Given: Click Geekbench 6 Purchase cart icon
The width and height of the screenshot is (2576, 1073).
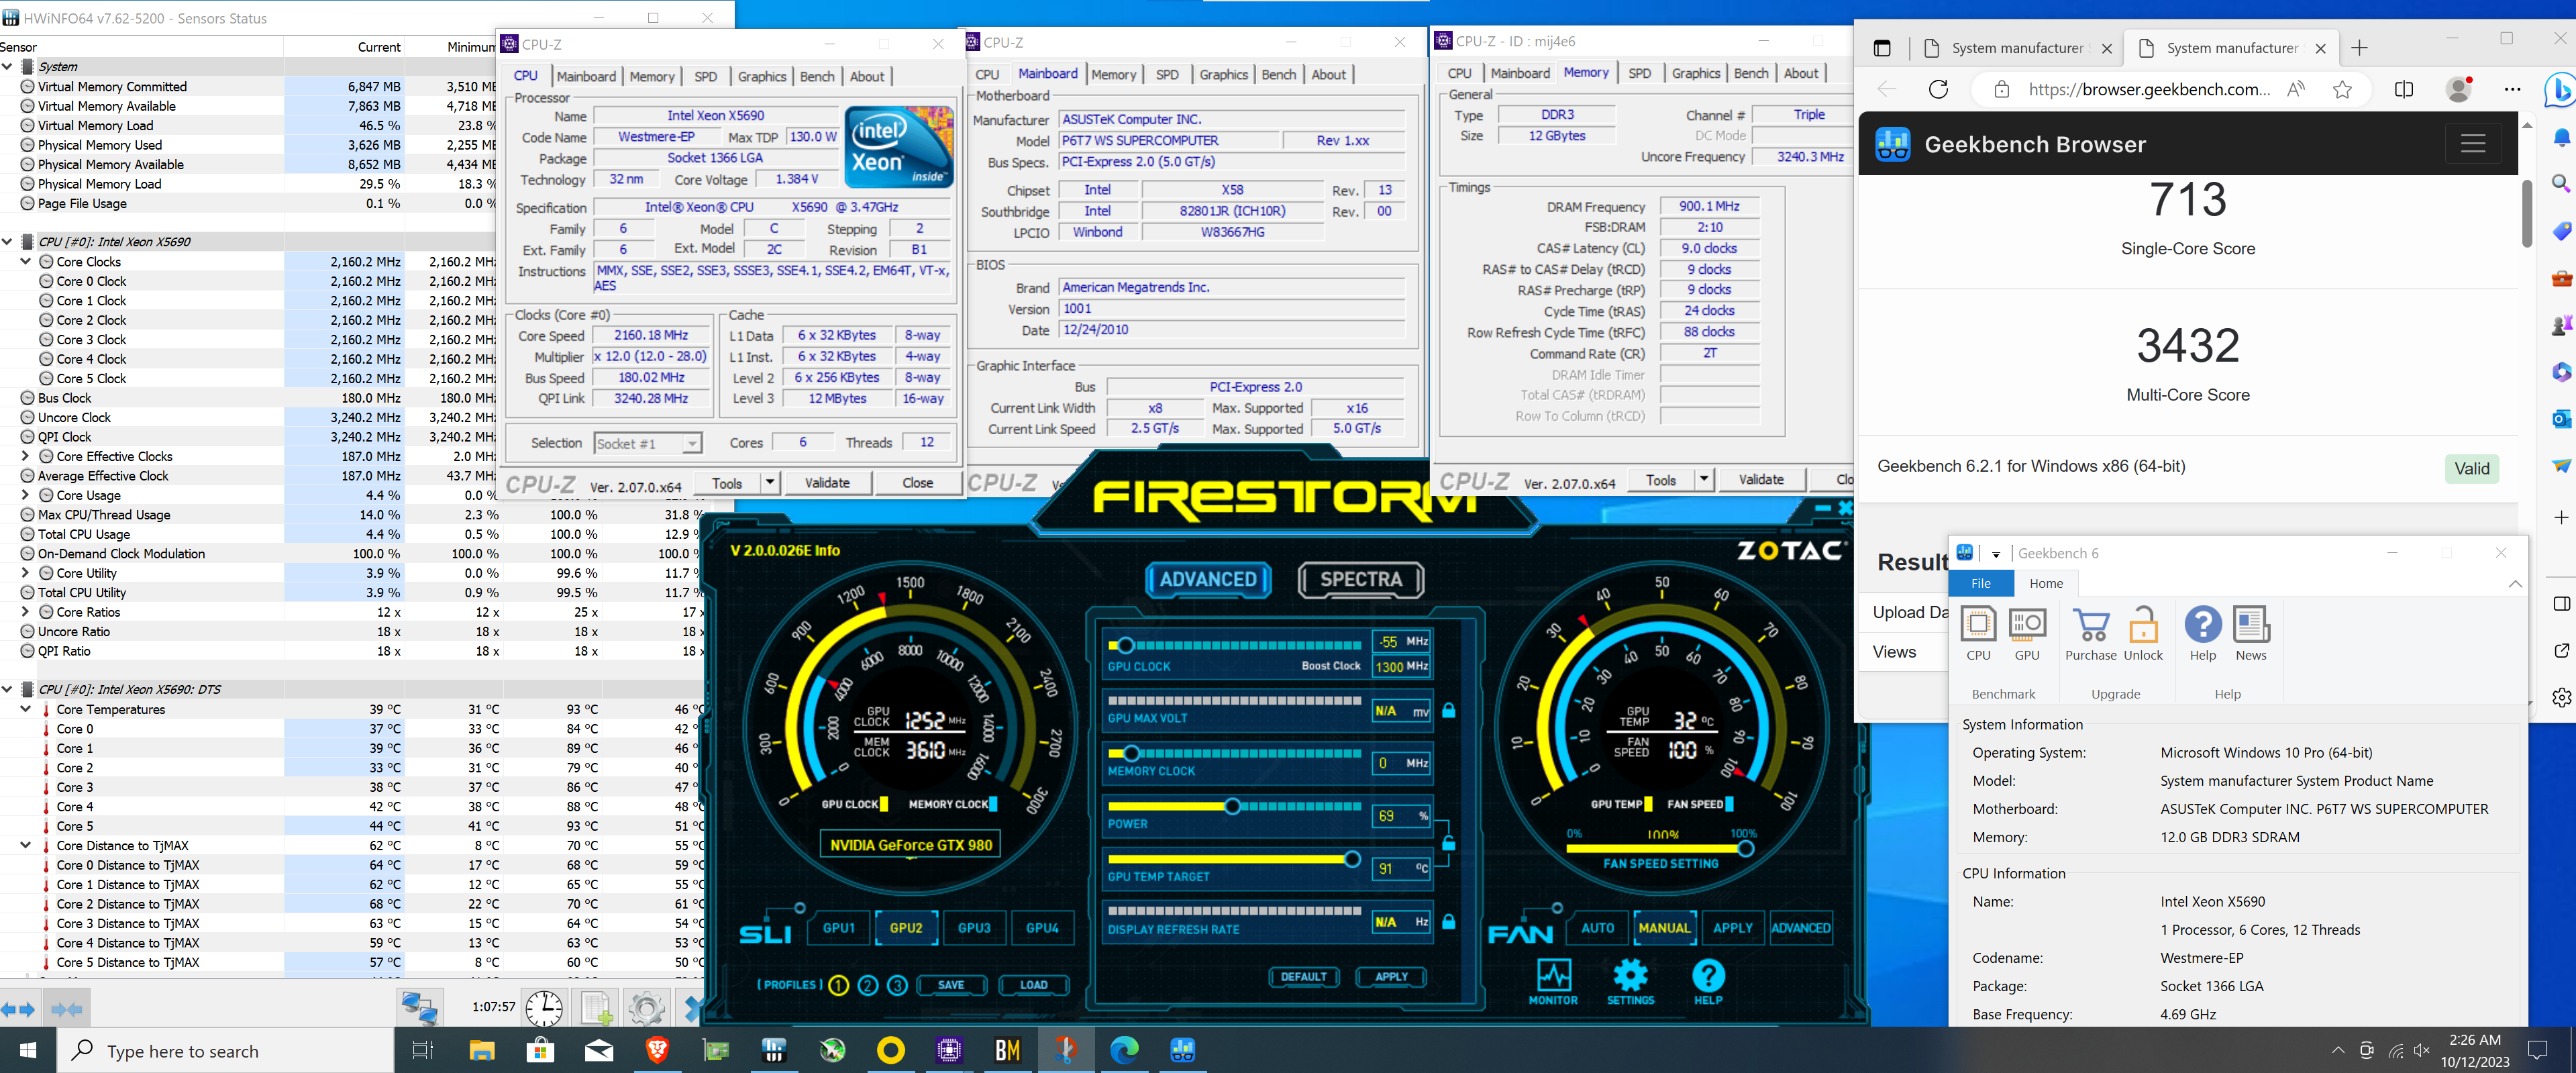Looking at the screenshot, I should (2091, 633).
